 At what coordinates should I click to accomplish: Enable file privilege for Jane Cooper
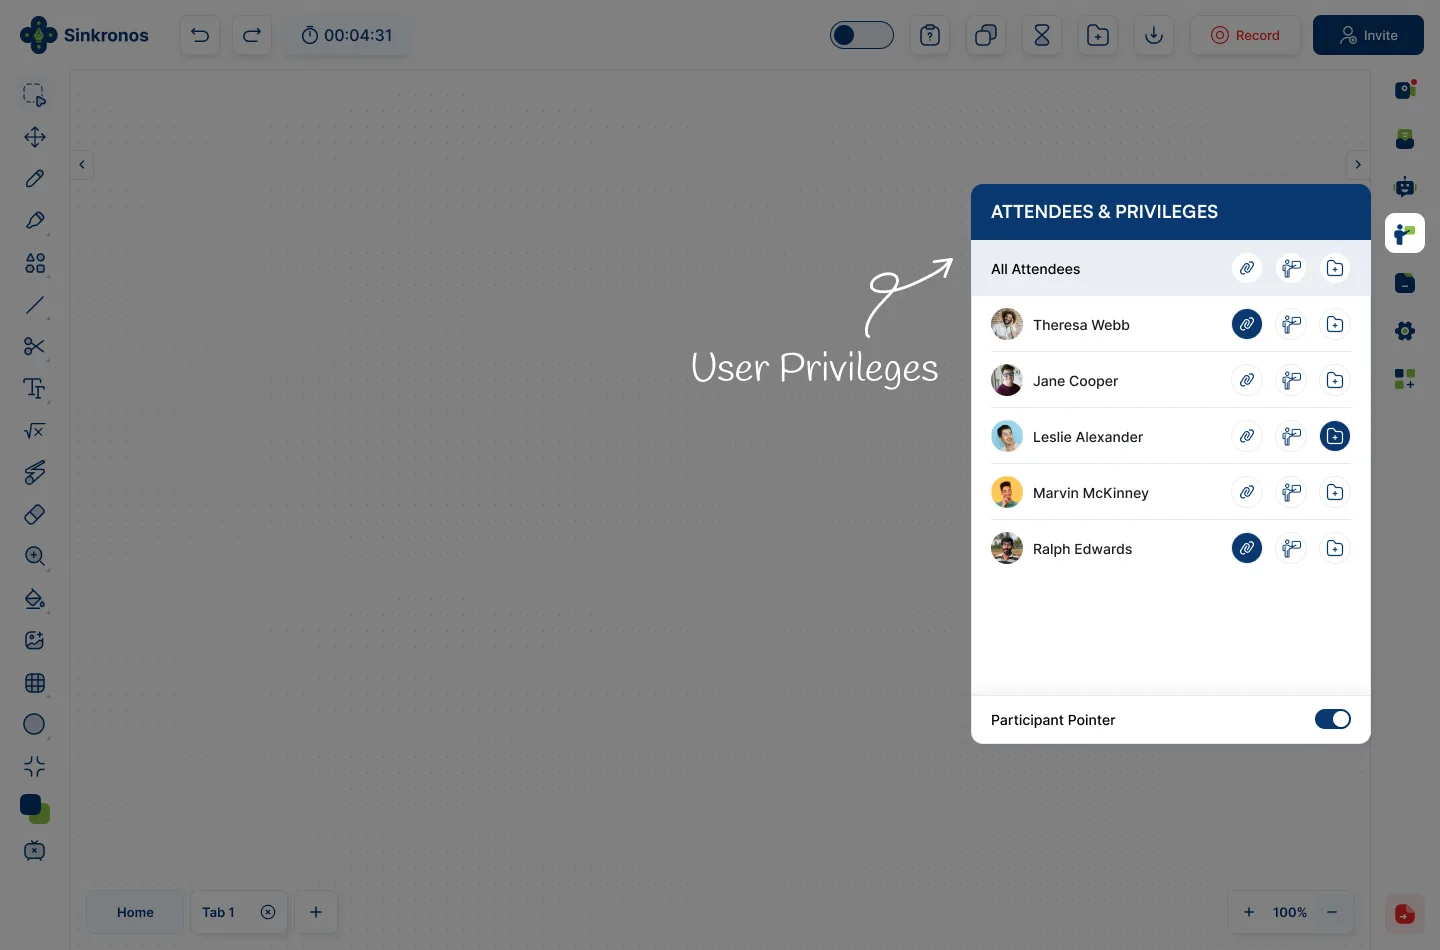[1335, 380]
